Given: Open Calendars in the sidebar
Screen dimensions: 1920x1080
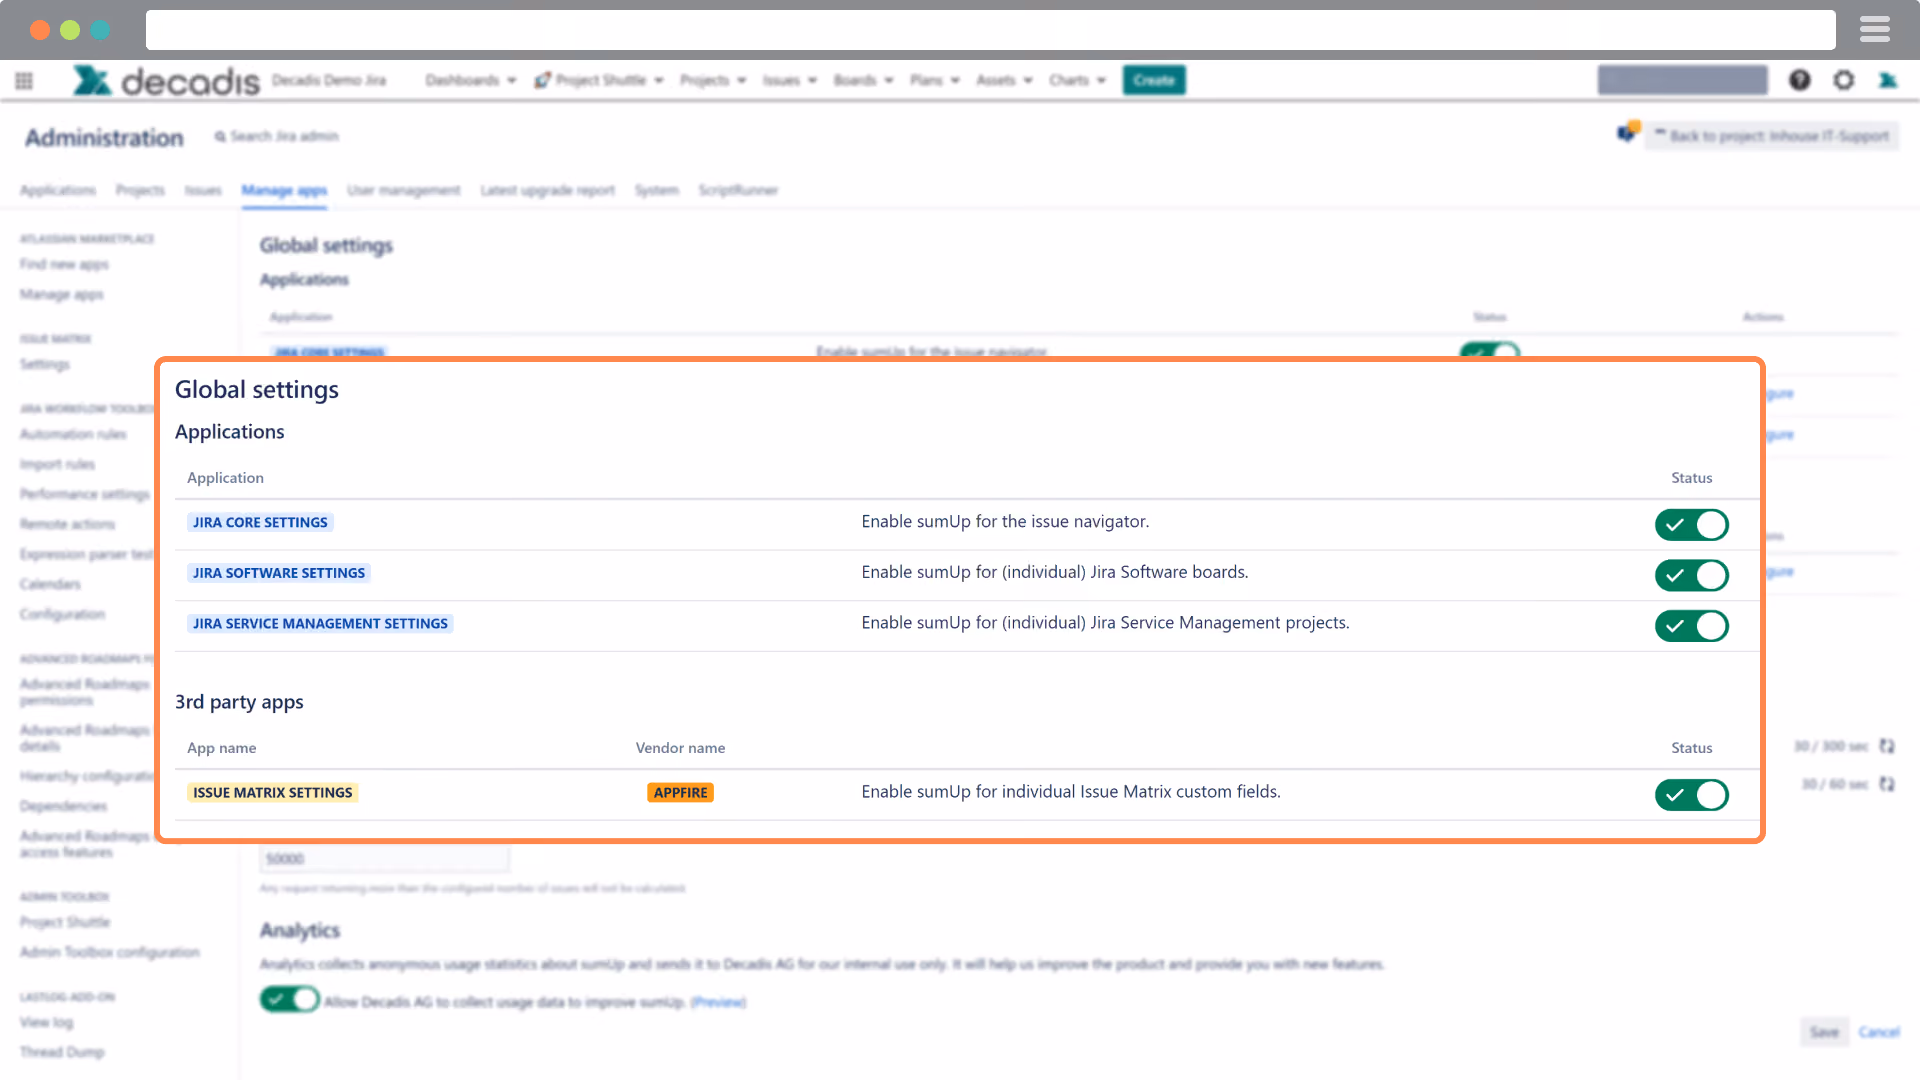Looking at the screenshot, I should (50, 584).
